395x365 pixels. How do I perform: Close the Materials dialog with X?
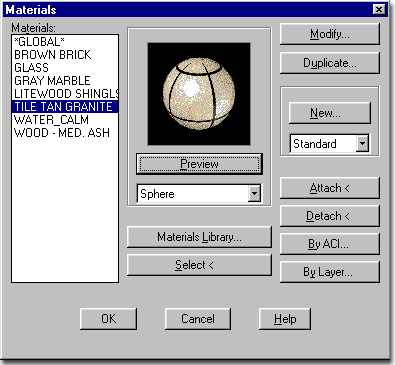click(379, 9)
